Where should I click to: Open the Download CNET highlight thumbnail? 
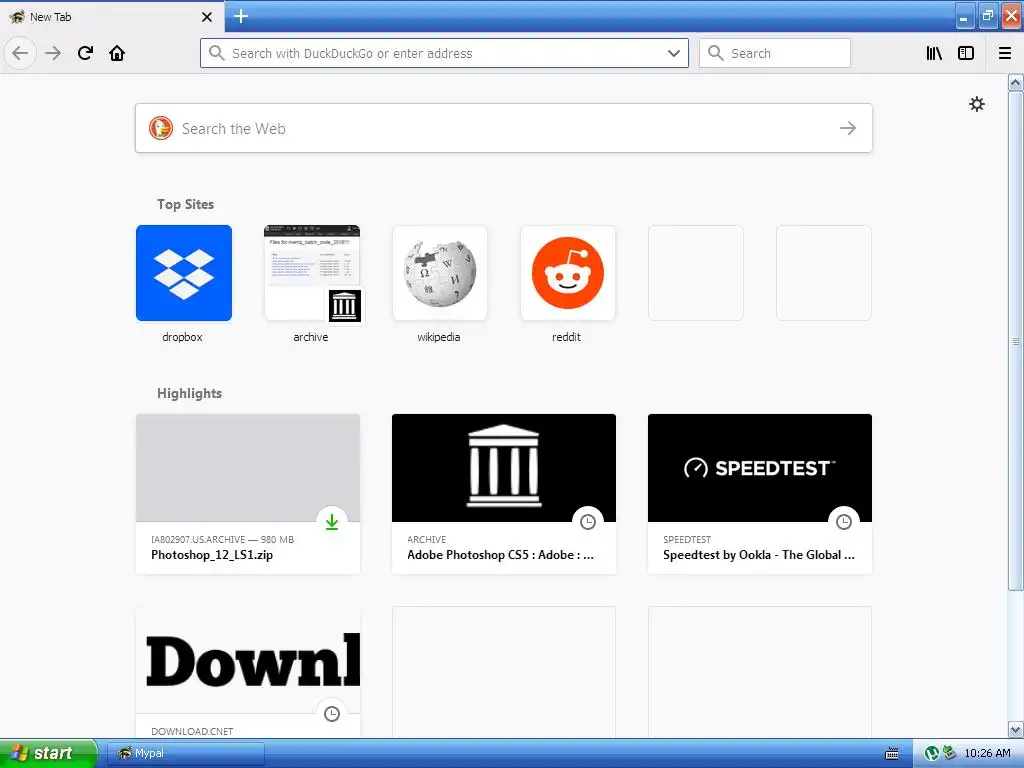[248, 660]
